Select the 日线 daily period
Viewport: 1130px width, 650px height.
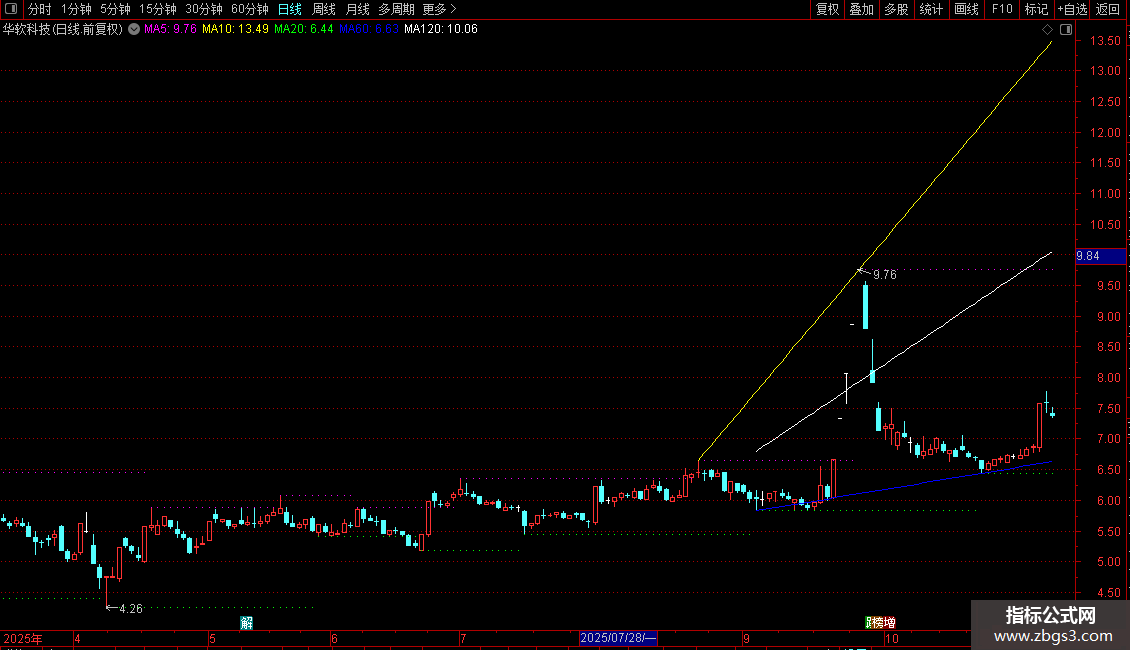coord(290,9)
